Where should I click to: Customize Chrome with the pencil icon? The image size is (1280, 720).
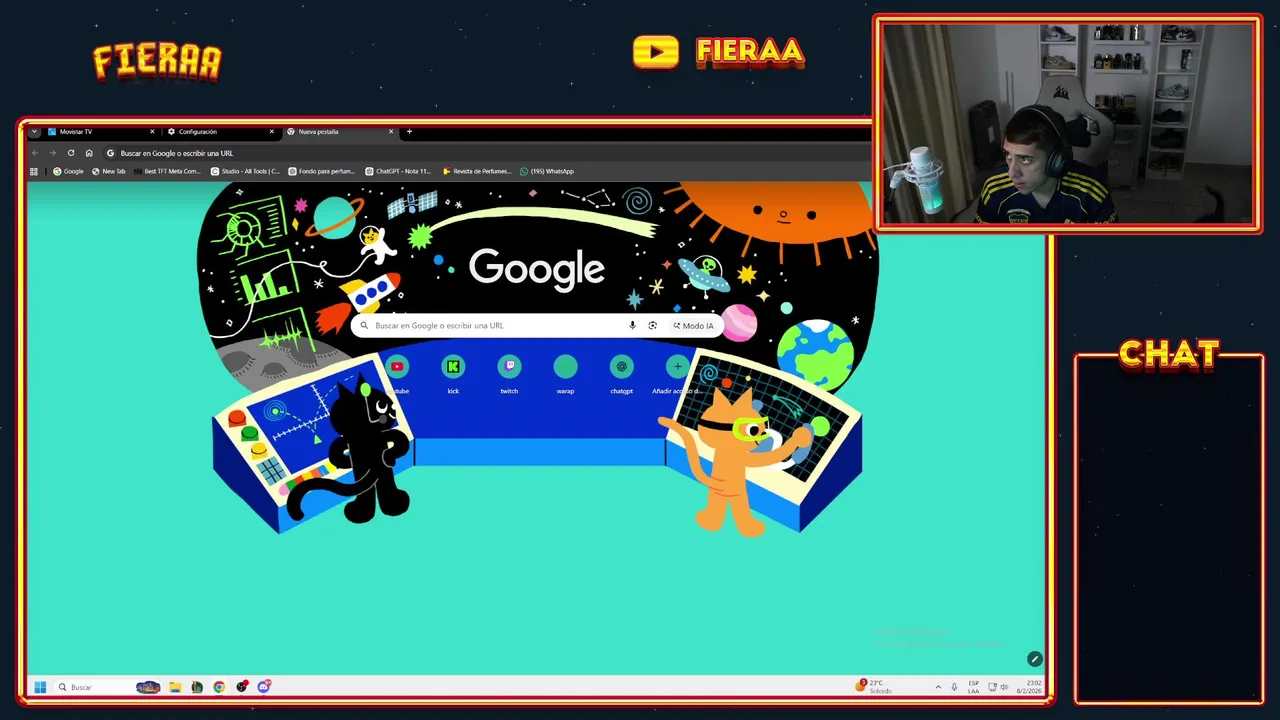click(x=1034, y=659)
